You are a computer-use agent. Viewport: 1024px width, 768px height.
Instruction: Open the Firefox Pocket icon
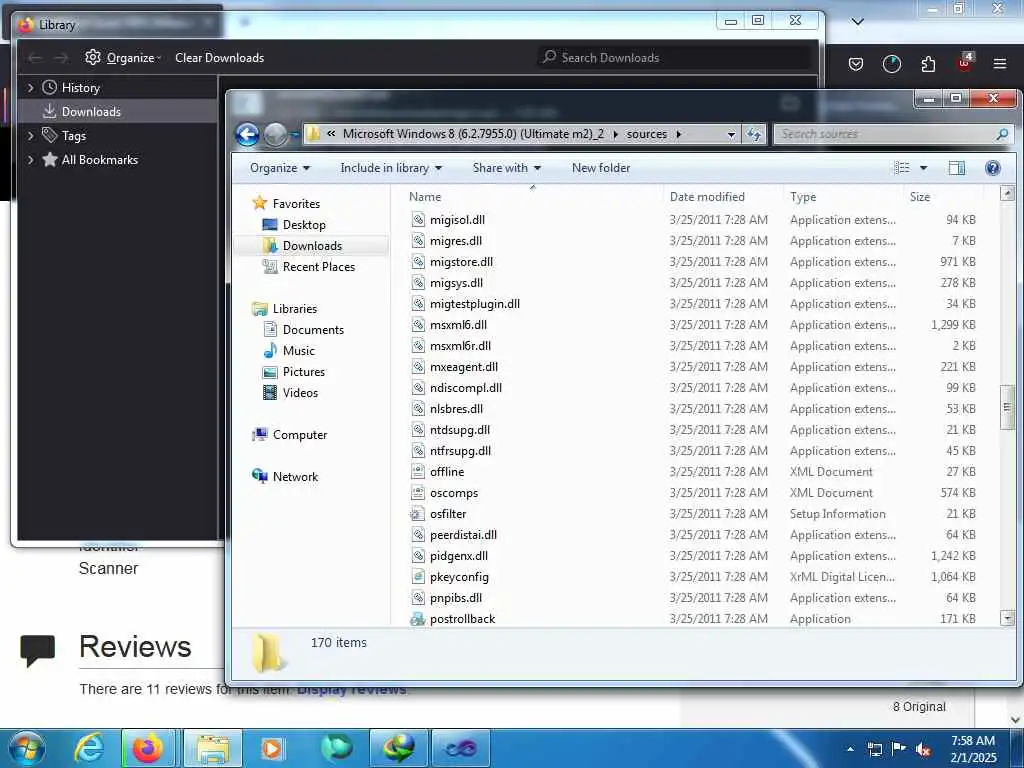[x=856, y=64]
